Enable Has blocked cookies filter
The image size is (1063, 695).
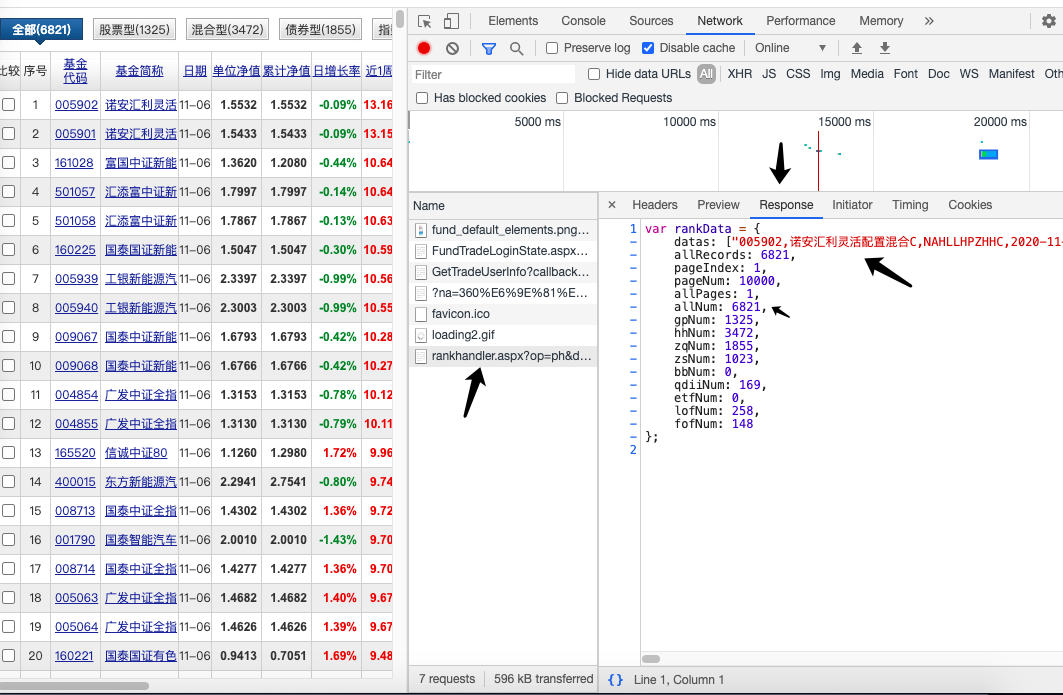(x=422, y=98)
